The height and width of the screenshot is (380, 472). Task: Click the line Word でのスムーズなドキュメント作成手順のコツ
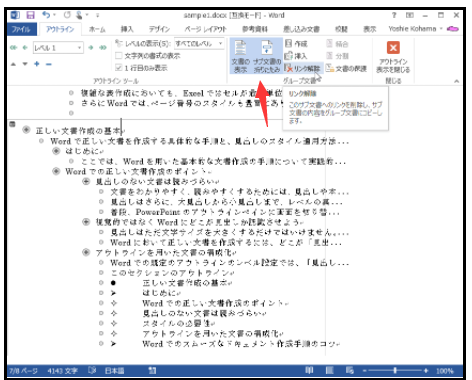tap(239, 343)
